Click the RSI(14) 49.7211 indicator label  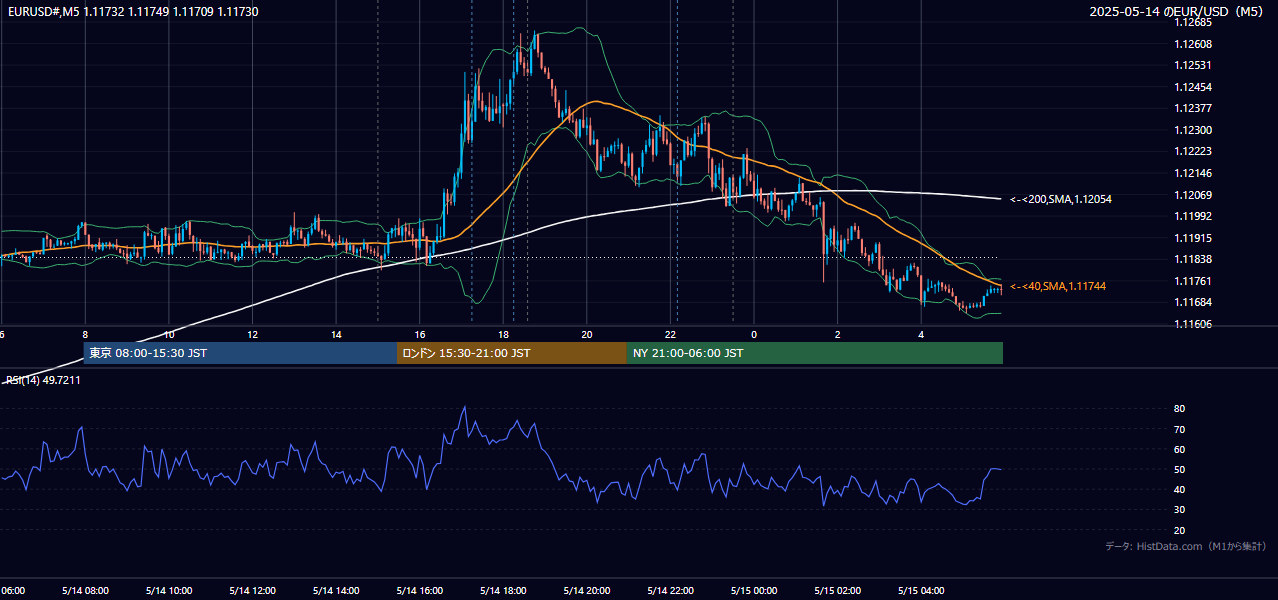click(x=42, y=380)
